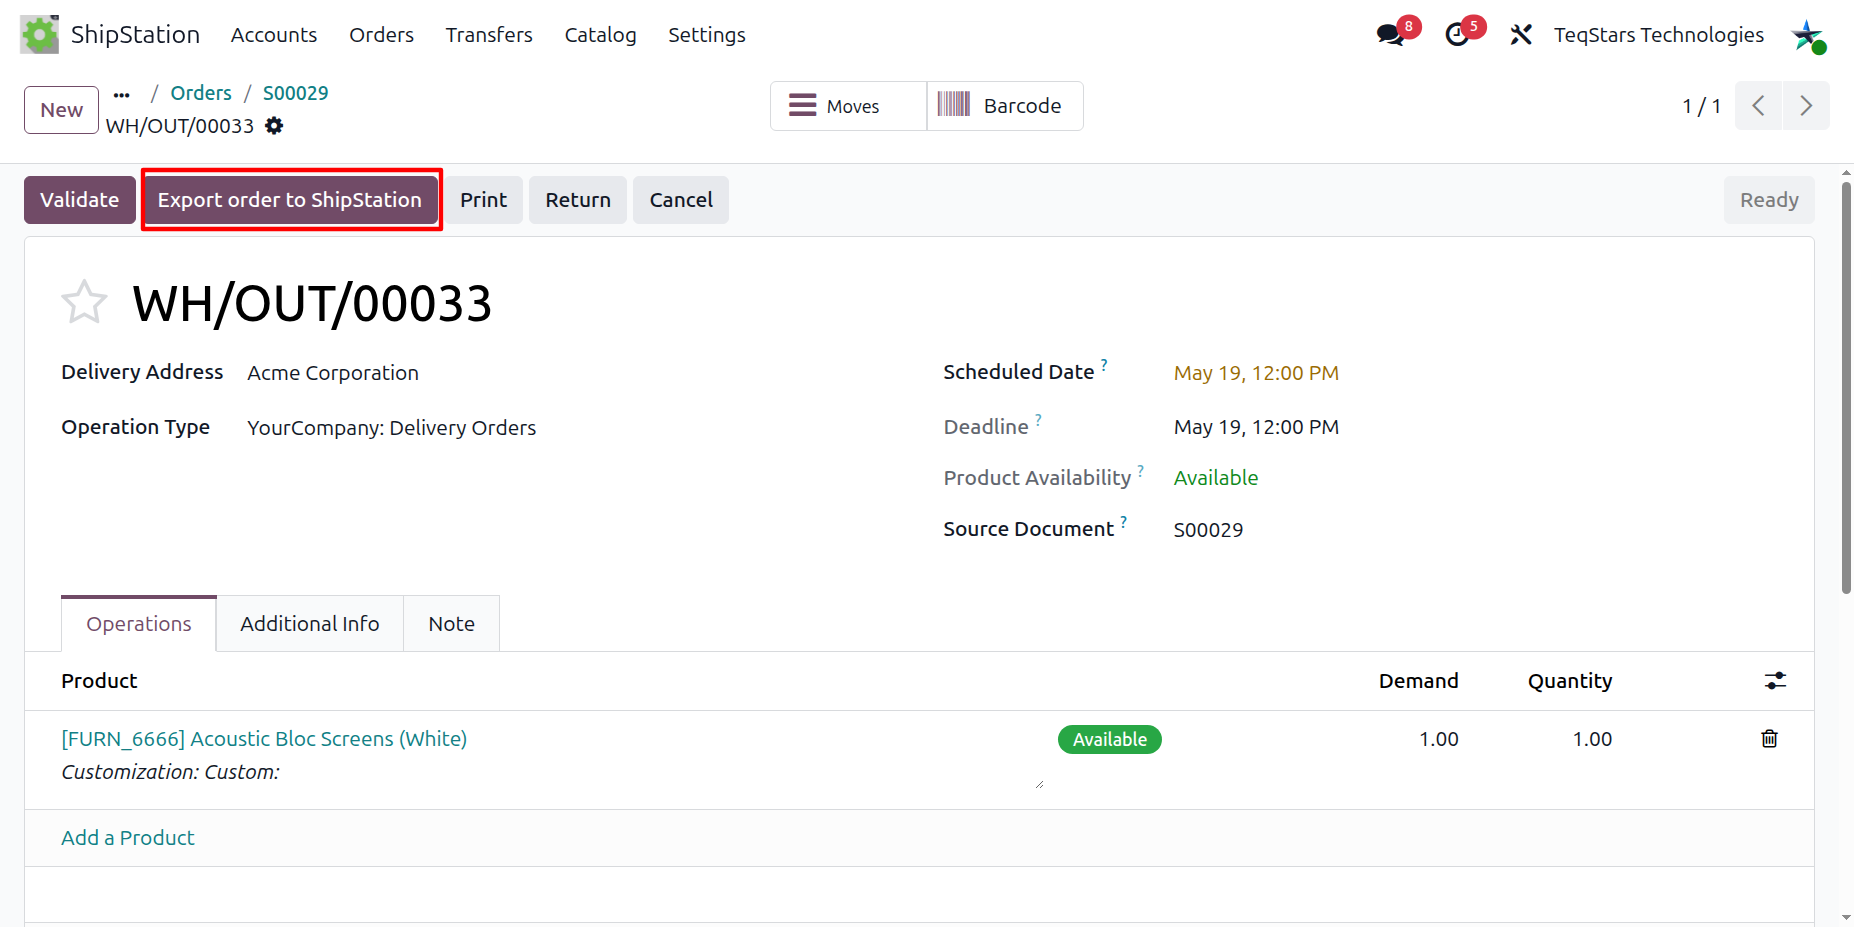This screenshot has width=1854, height=927.
Task: Click the green Available badge
Action: [x=1110, y=740]
